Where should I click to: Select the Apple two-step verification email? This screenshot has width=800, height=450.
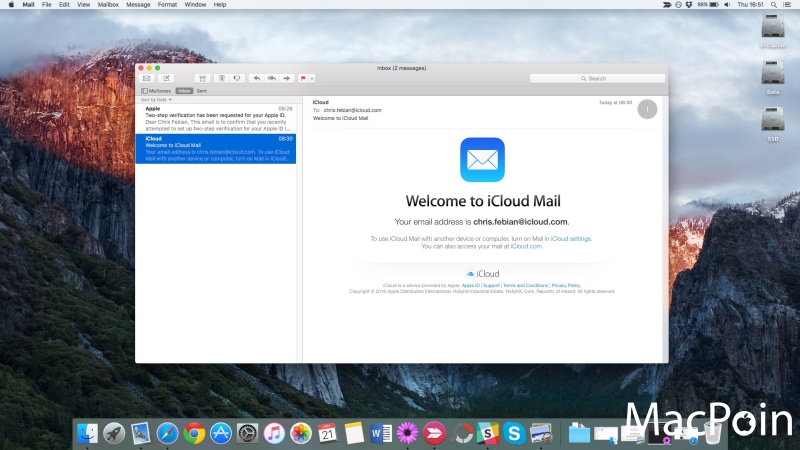coord(216,119)
